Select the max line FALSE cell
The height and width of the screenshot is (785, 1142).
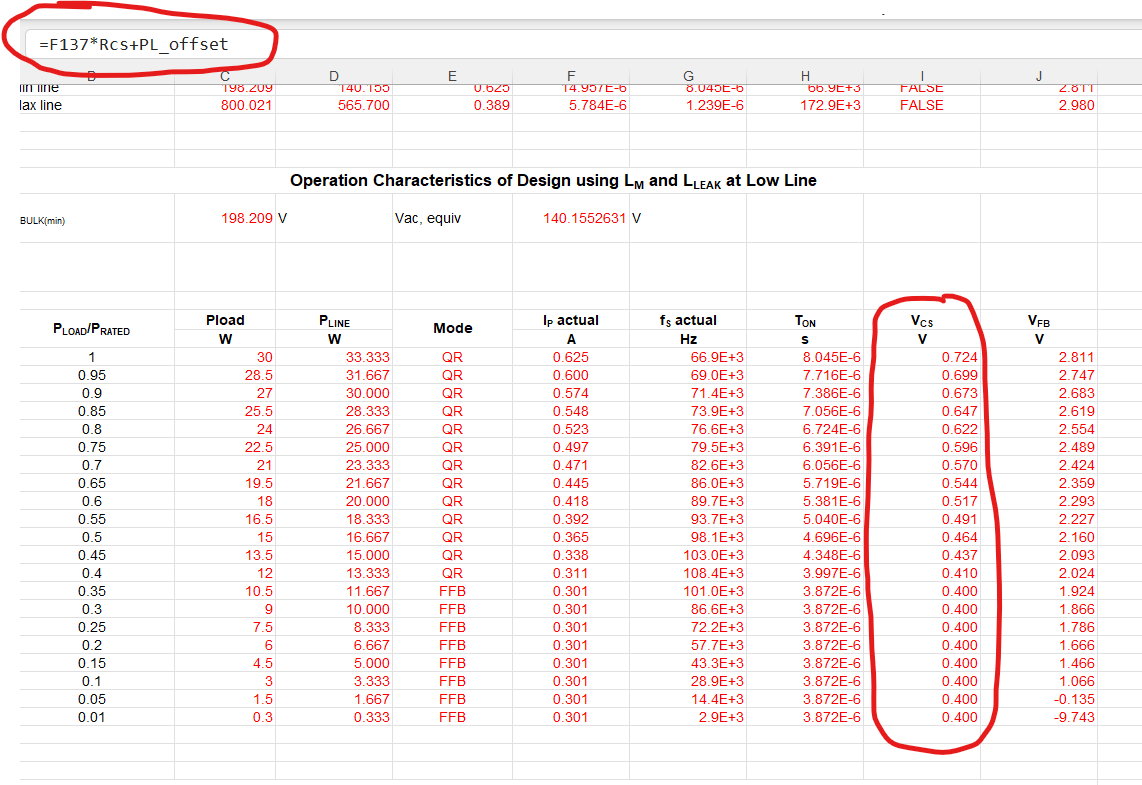coord(922,106)
